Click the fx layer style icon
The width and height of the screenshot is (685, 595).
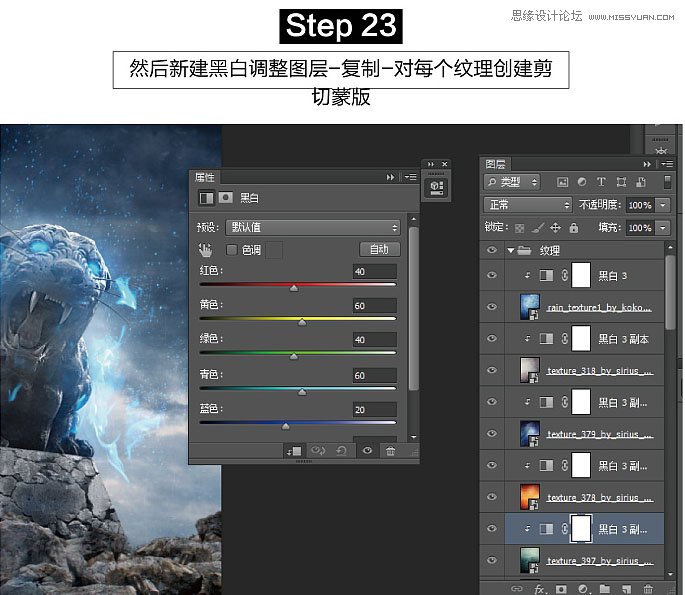541,590
